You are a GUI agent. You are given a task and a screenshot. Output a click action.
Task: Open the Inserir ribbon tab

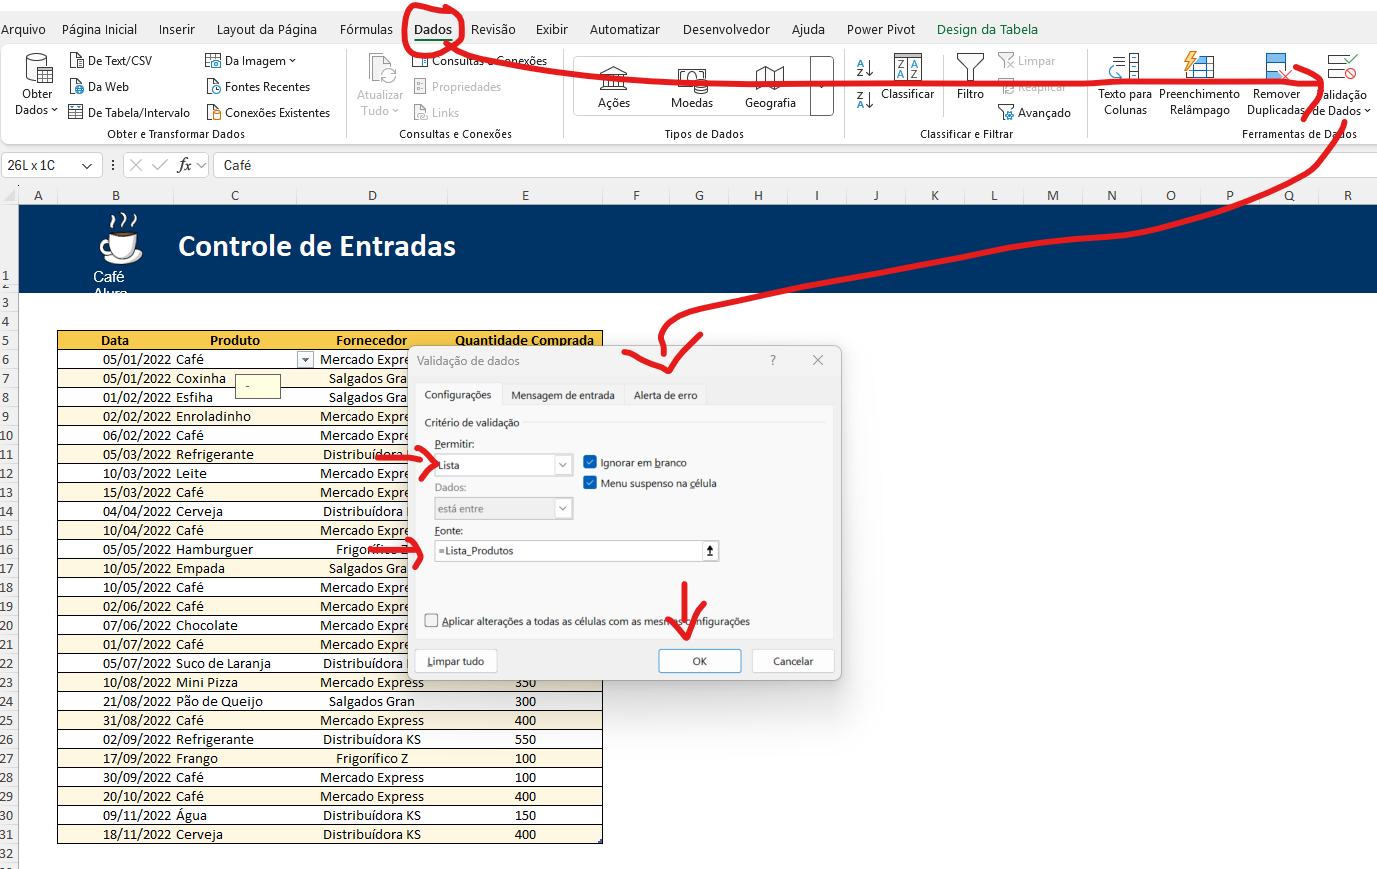point(177,29)
